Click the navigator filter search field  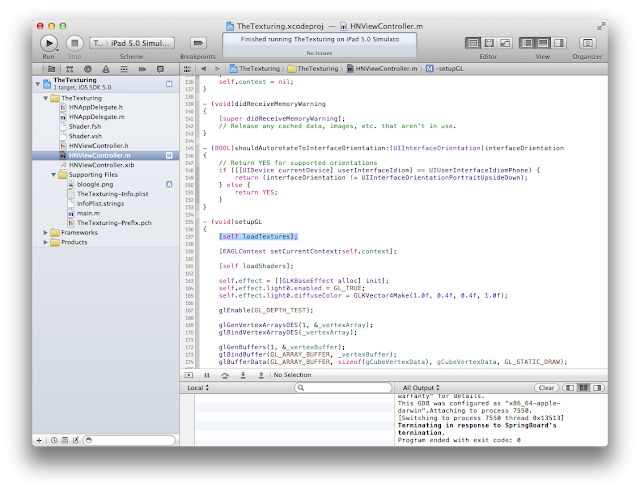[x=129, y=440]
